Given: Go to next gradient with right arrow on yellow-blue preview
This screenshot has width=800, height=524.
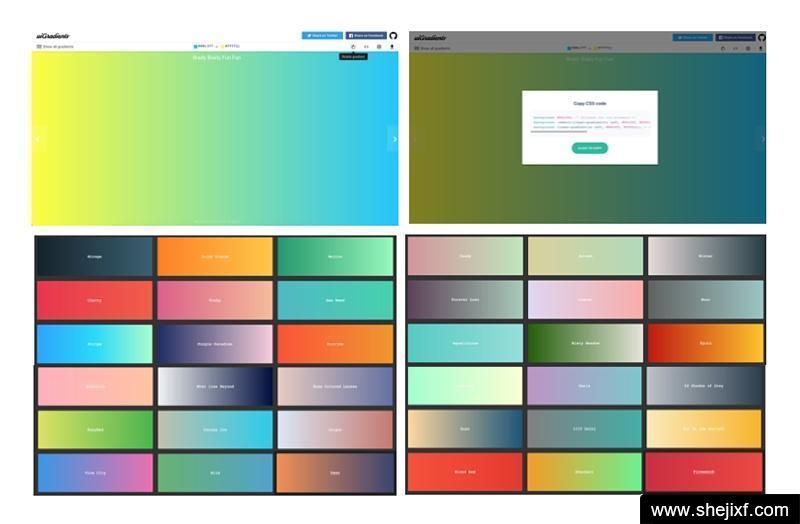Looking at the screenshot, I should (x=393, y=139).
